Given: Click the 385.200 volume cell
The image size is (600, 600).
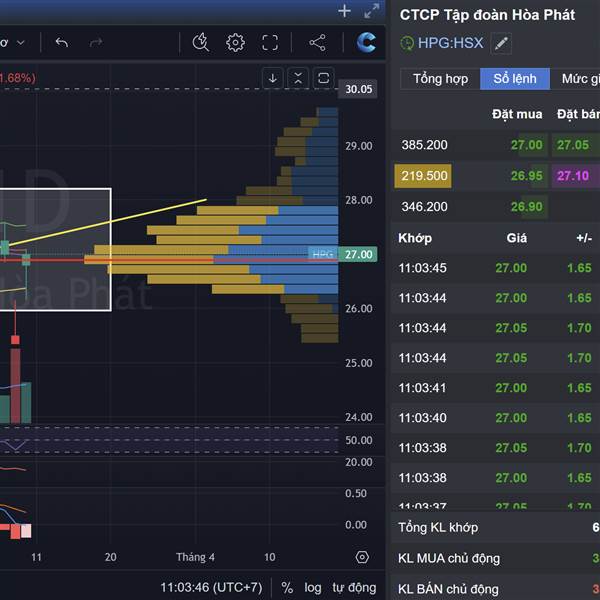Looking at the screenshot, I should click(x=424, y=145).
